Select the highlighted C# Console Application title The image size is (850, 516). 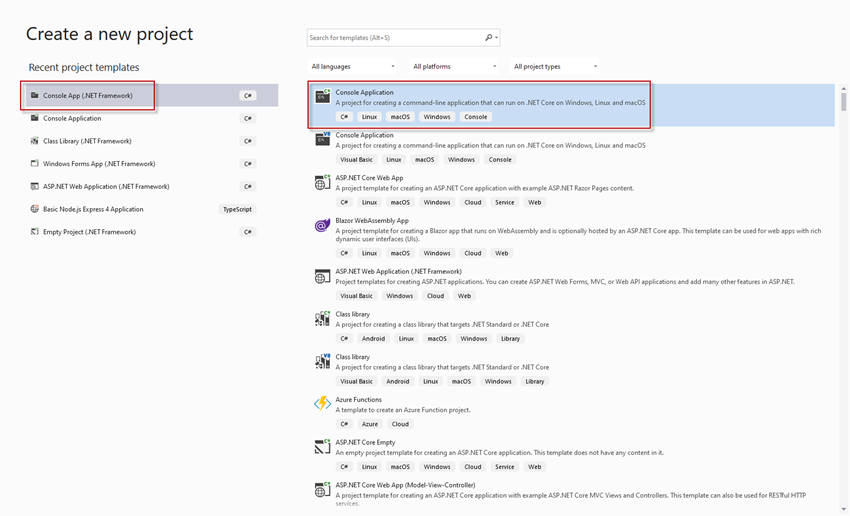(364, 92)
